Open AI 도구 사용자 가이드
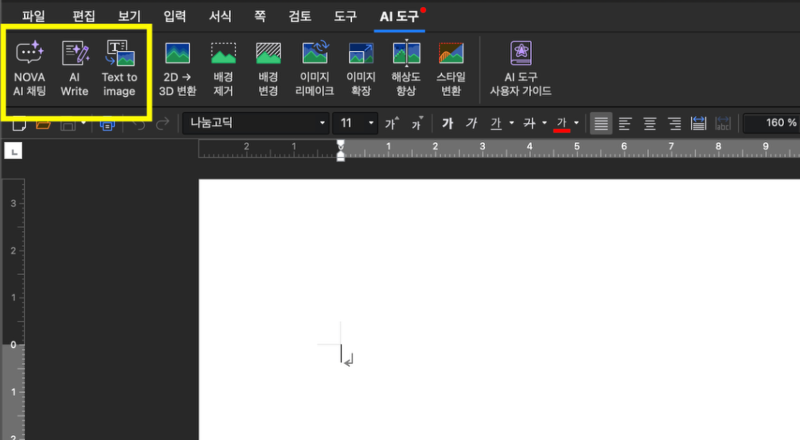The image size is (800, 440). tap(520, 69)
